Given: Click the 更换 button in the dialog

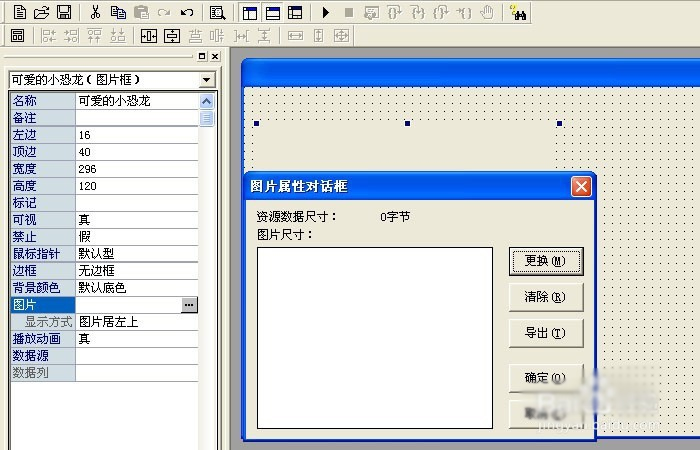Looking at the screenshot, I should coord(545,260).
